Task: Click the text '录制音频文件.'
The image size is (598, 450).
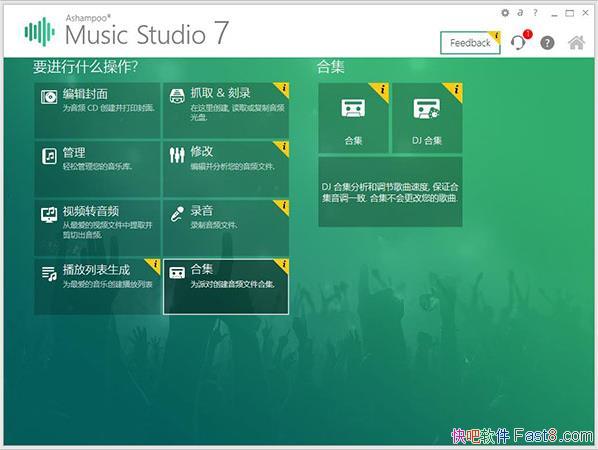Action: click(x=214, y=225)
